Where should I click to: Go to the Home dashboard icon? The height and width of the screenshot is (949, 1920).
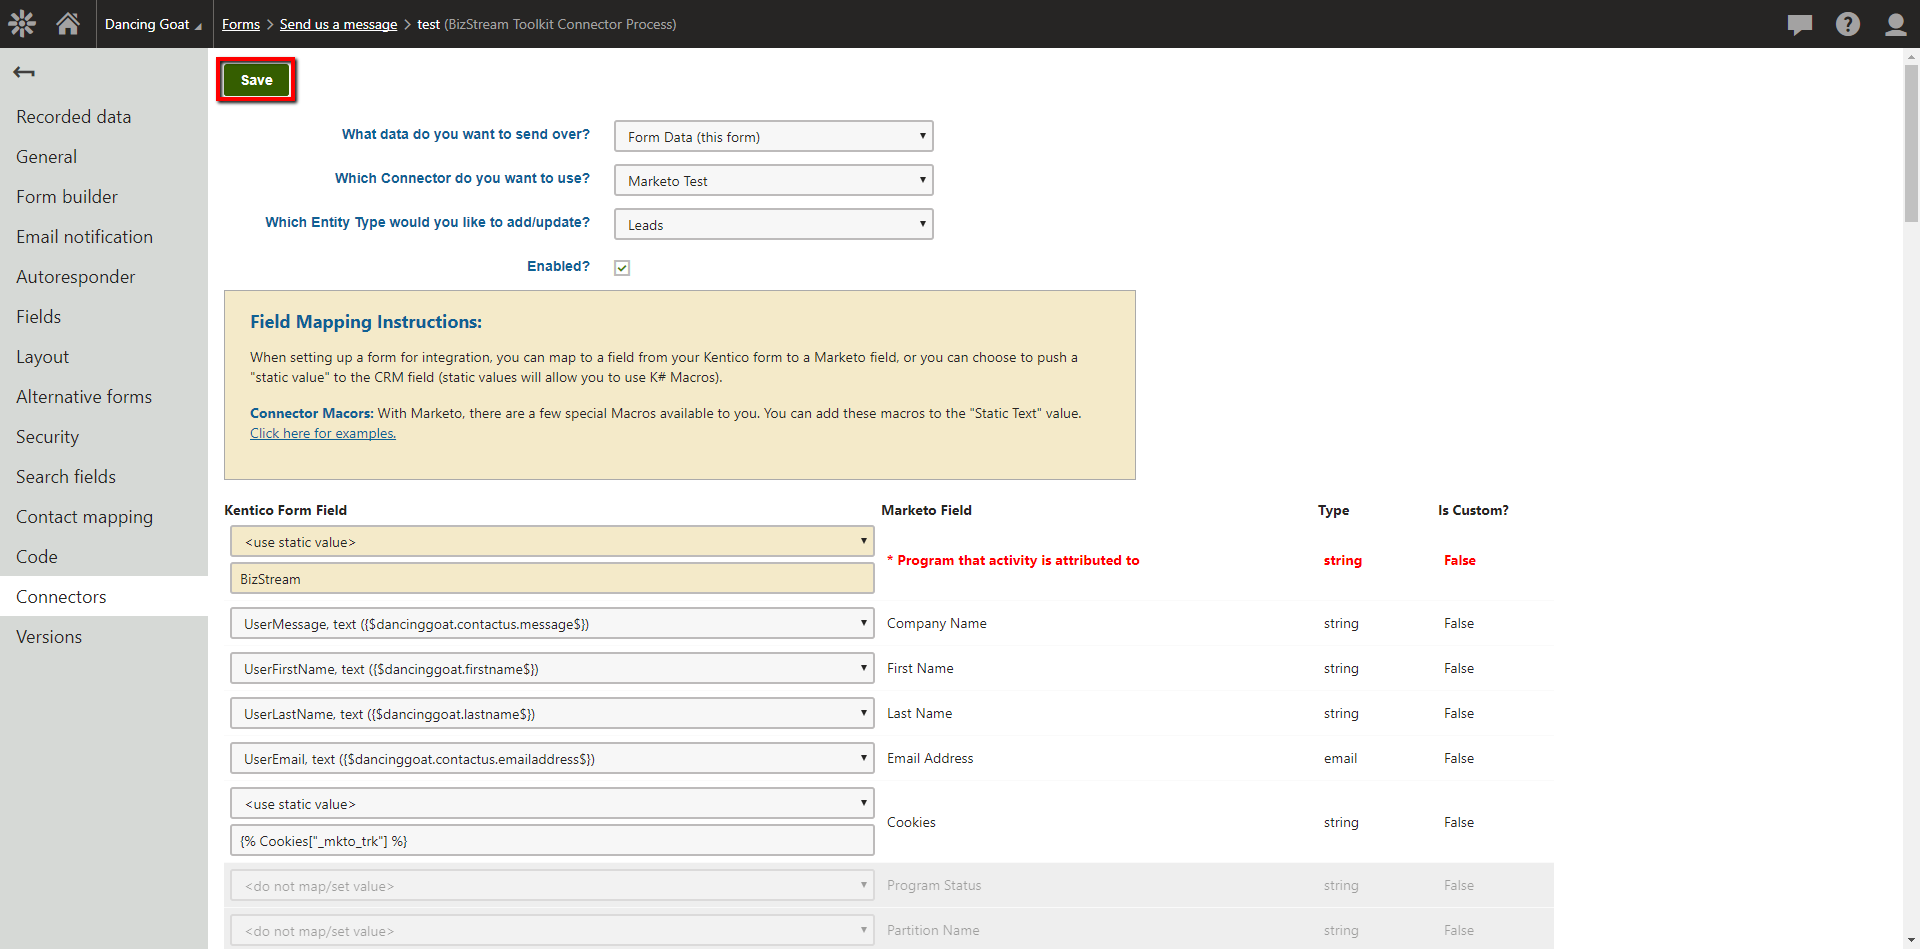[68, 24]
